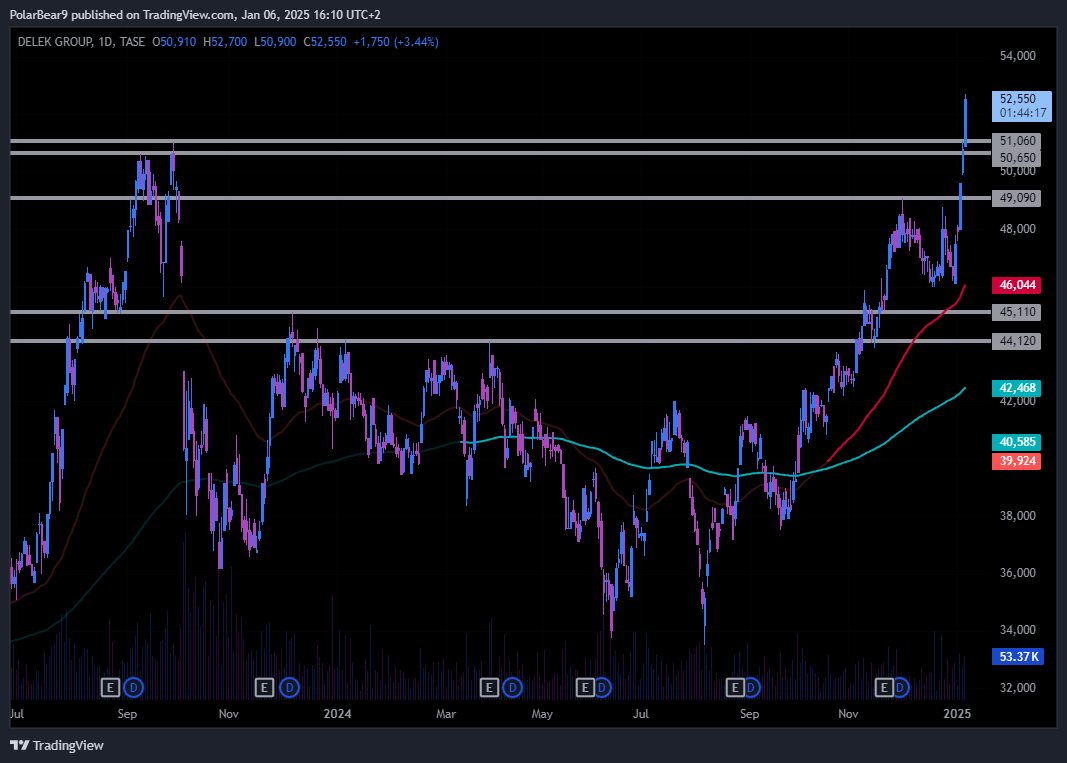1067x763 pixels.
Task: Select the 50,650 horizontal line price label
Action: (1017, 158)
